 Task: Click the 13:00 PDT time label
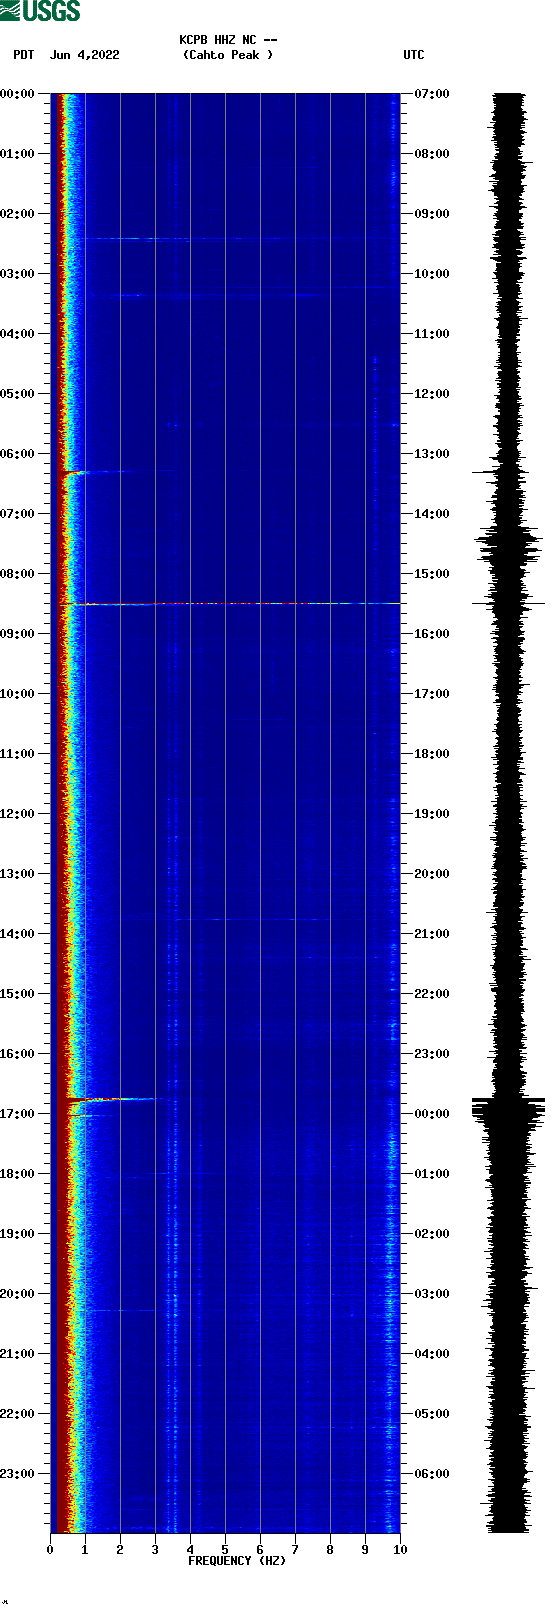18,874
